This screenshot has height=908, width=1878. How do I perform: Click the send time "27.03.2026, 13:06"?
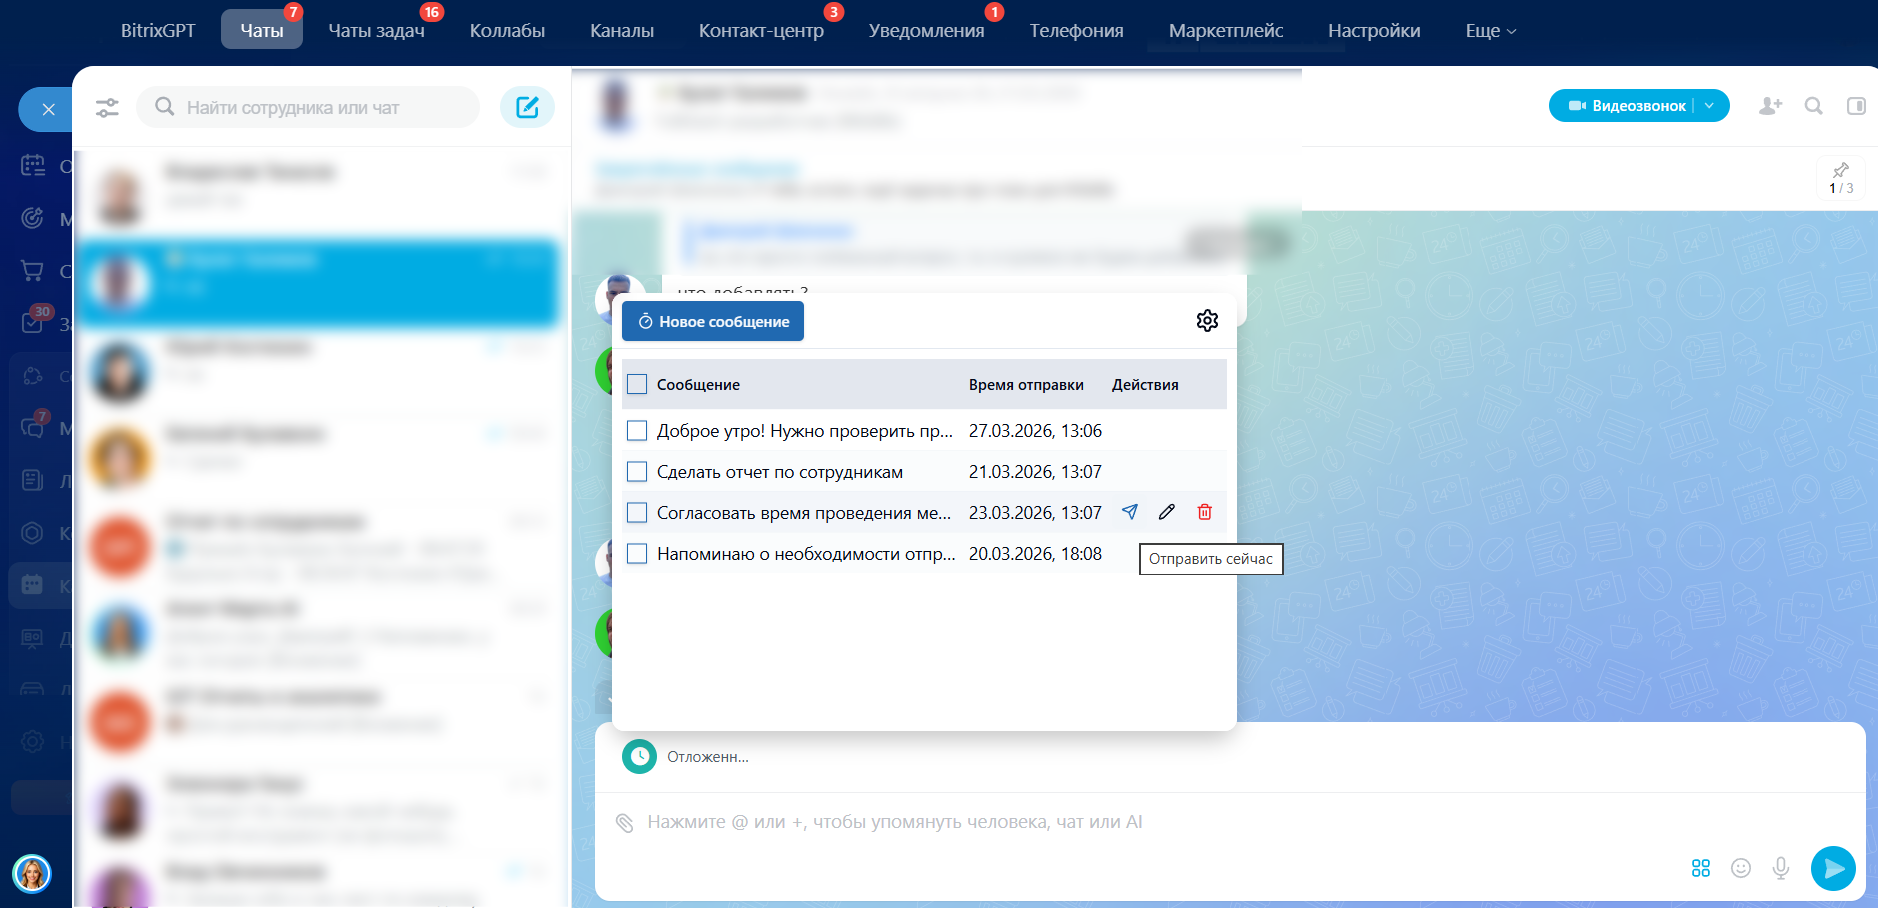[x=1035, y=431]
